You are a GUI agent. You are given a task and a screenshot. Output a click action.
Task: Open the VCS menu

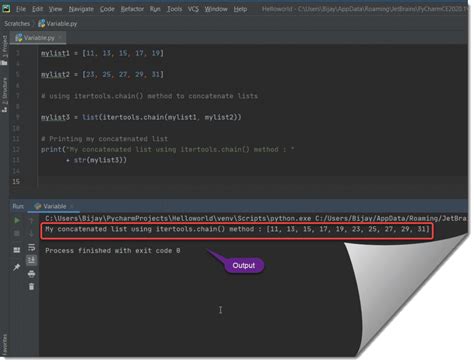[x=193, y=9]
